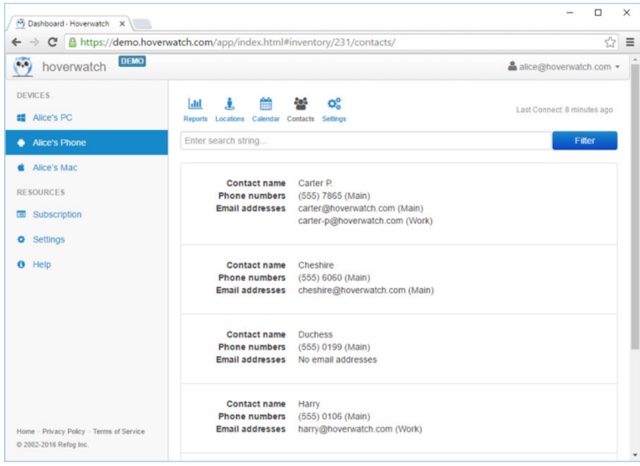Close the Dashboard - Hoverwatch tab
Image resolution: width=640 pixels, height=466 pixels.
[x=122, y=24]
